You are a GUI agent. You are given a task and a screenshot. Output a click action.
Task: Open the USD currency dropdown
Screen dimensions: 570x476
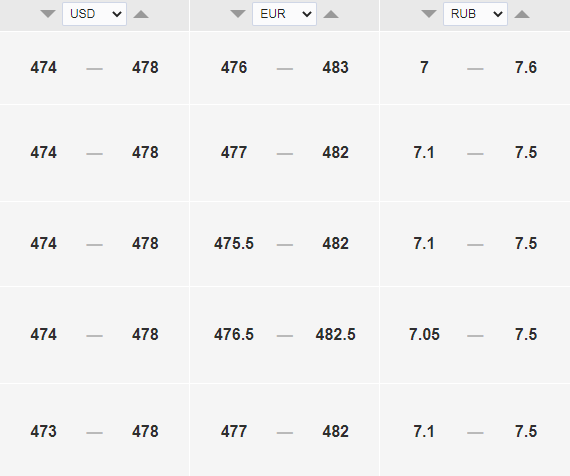click(x=95, y=14)
